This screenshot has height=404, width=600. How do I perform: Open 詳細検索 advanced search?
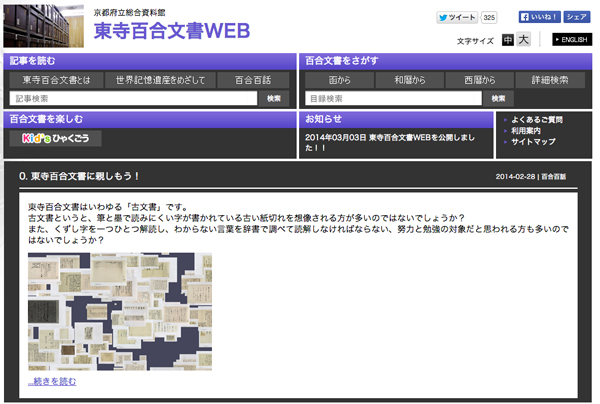pos(549,79)
